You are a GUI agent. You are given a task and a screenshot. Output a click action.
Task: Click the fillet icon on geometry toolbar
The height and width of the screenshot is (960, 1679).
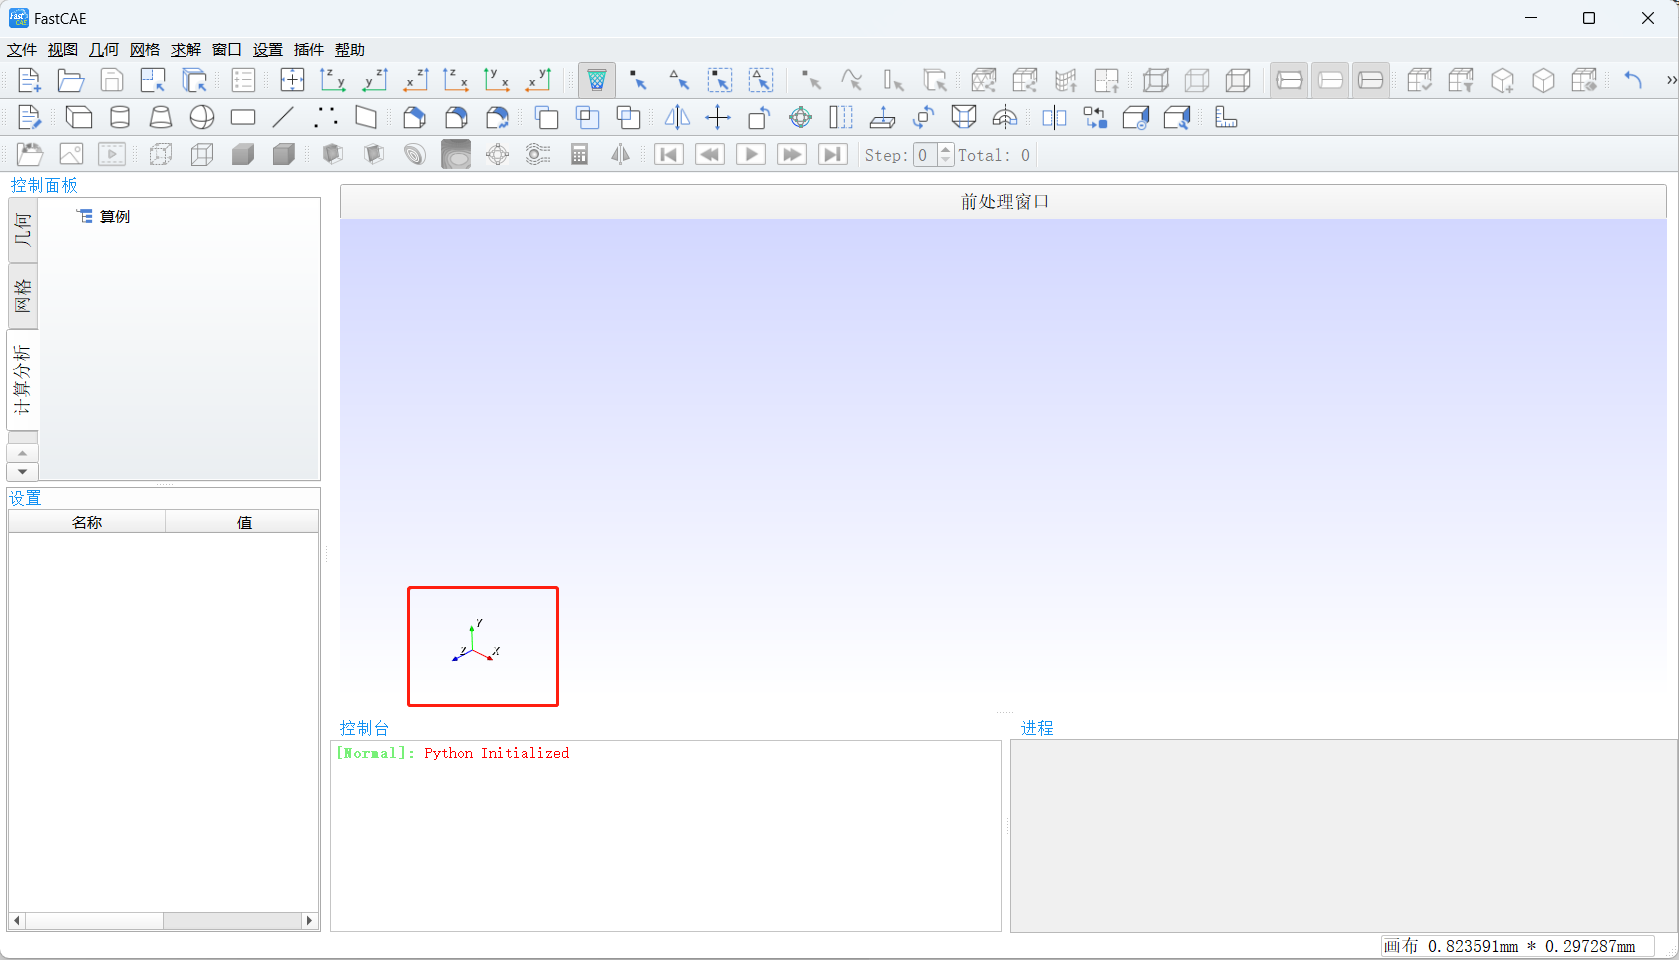point(456,118)
